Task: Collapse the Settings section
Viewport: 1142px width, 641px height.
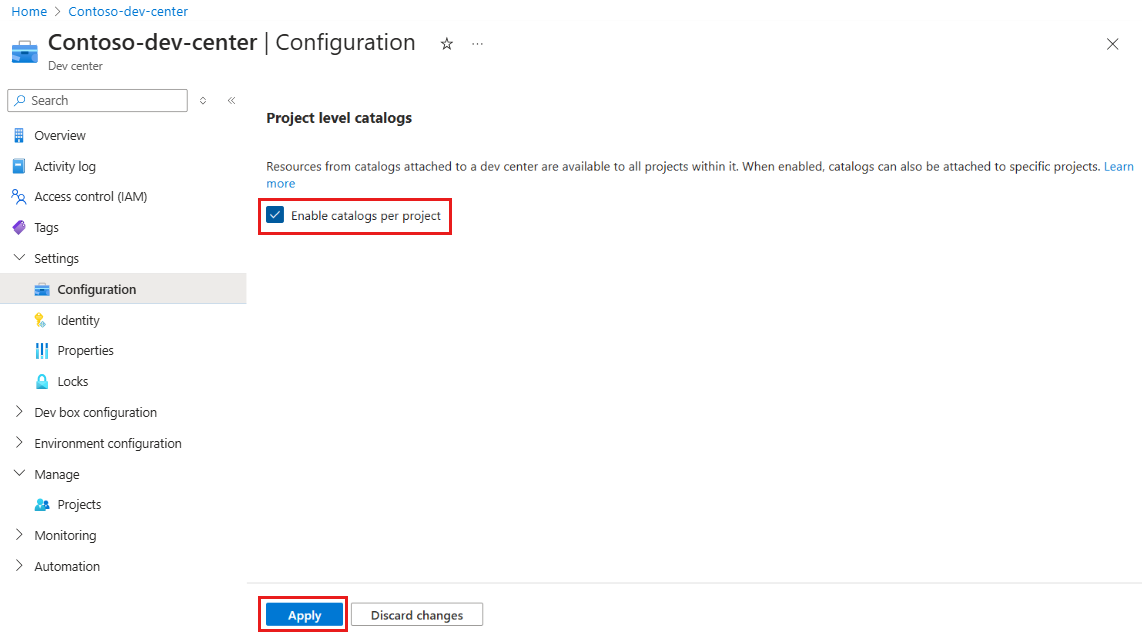Action: (x=20, y=258)
